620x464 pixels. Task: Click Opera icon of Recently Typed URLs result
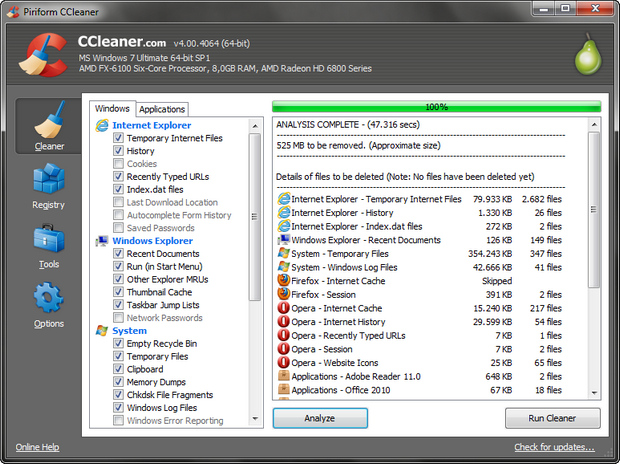click(284, 335)
